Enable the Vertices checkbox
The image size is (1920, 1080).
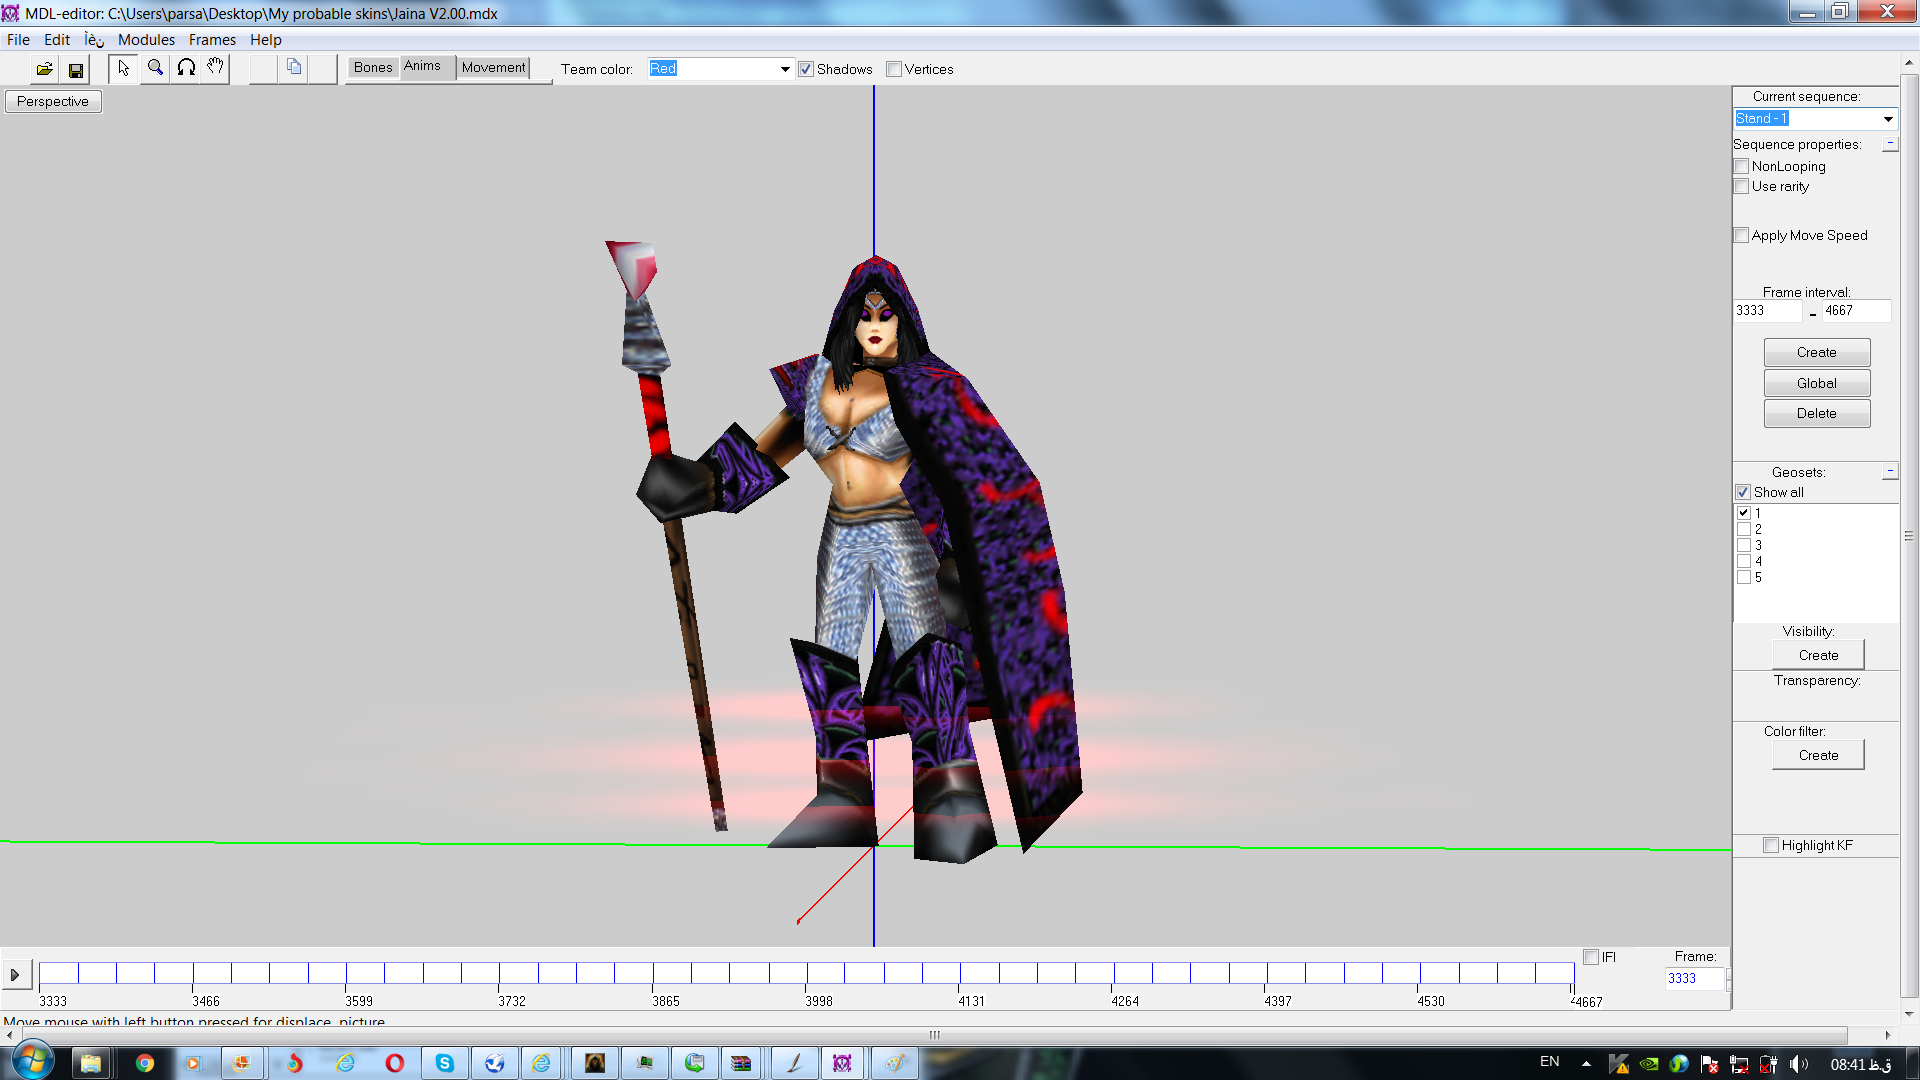coord(894,69)
